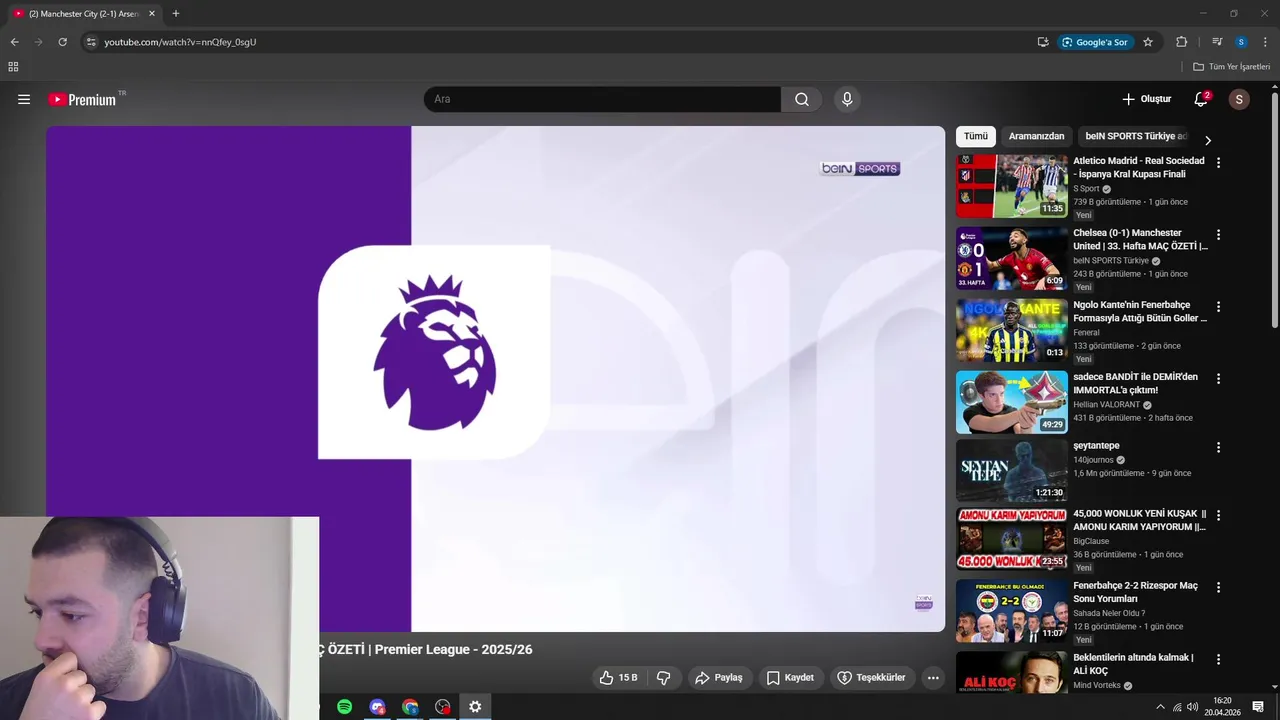The height and width of the screenshot is (720, 1280).
Task: Bookmark this page with star icon
Action: click(x=1148, y=42)
